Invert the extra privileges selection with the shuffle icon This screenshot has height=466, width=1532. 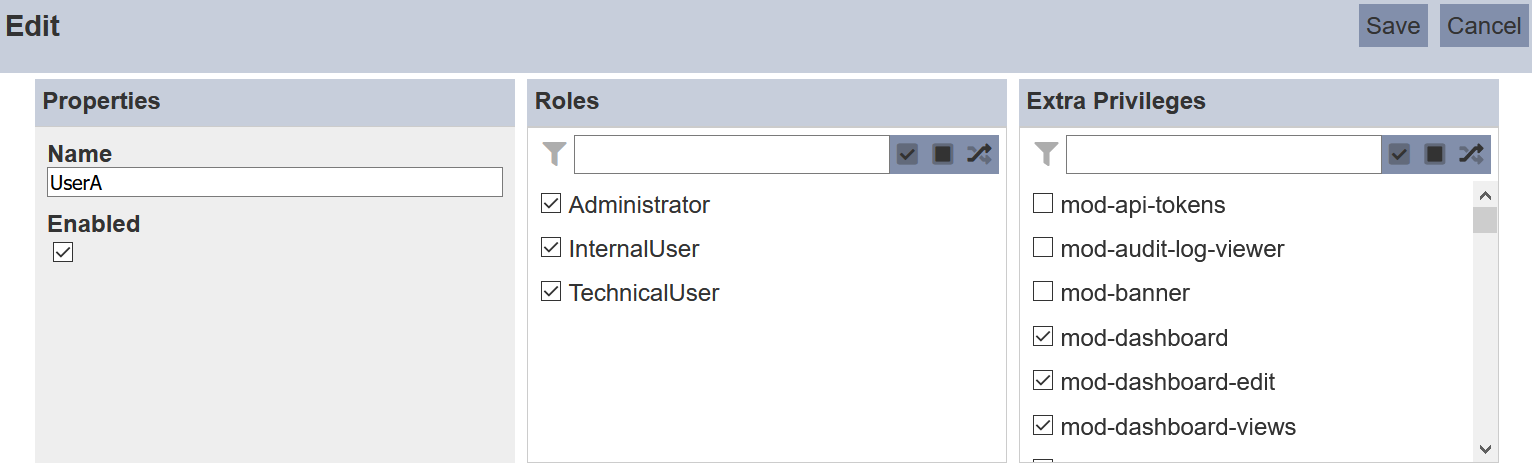click(1471, 154)
